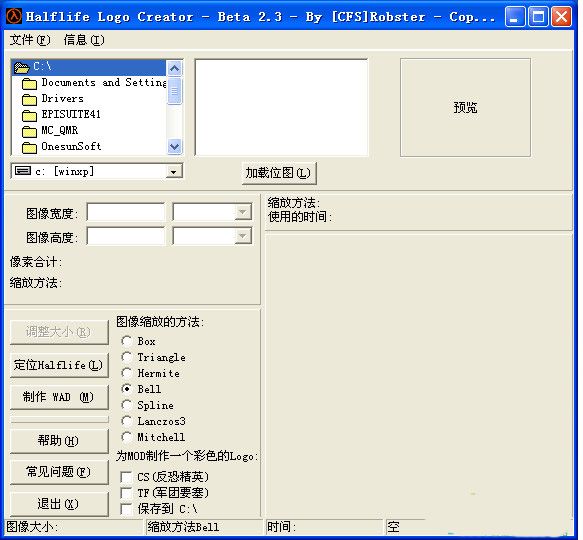Maximize the Halflife Logo Creator window
This screenshot has width=583, height=540.
(538, 16)
